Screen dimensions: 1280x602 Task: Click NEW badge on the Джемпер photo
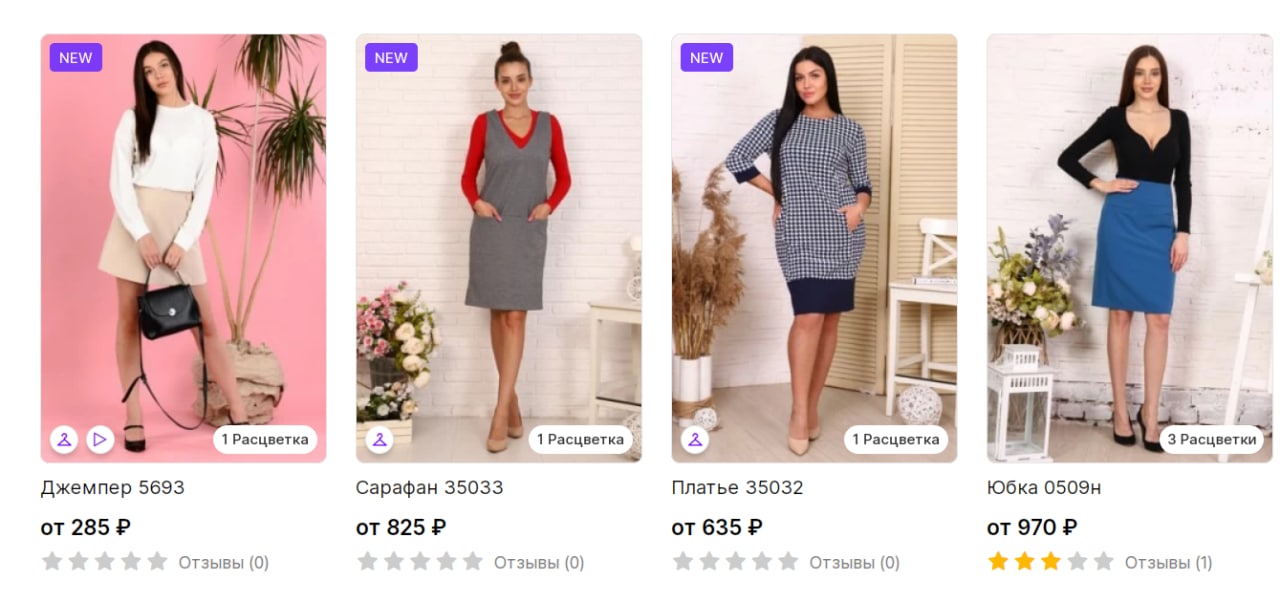[x=76, y=58]
